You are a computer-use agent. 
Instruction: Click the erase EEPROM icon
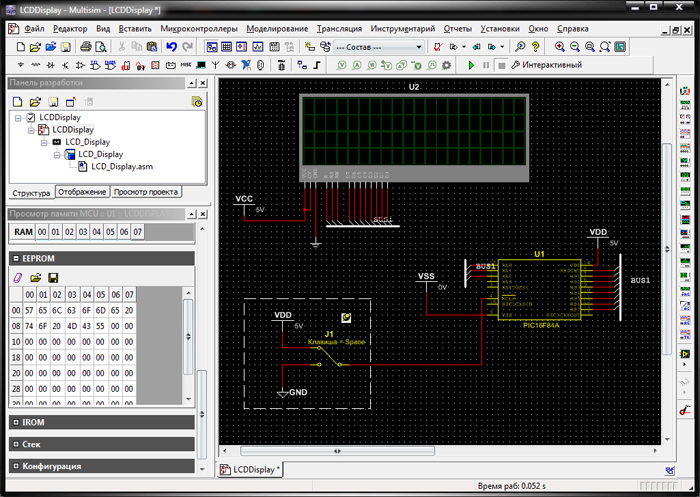[17, 278]
